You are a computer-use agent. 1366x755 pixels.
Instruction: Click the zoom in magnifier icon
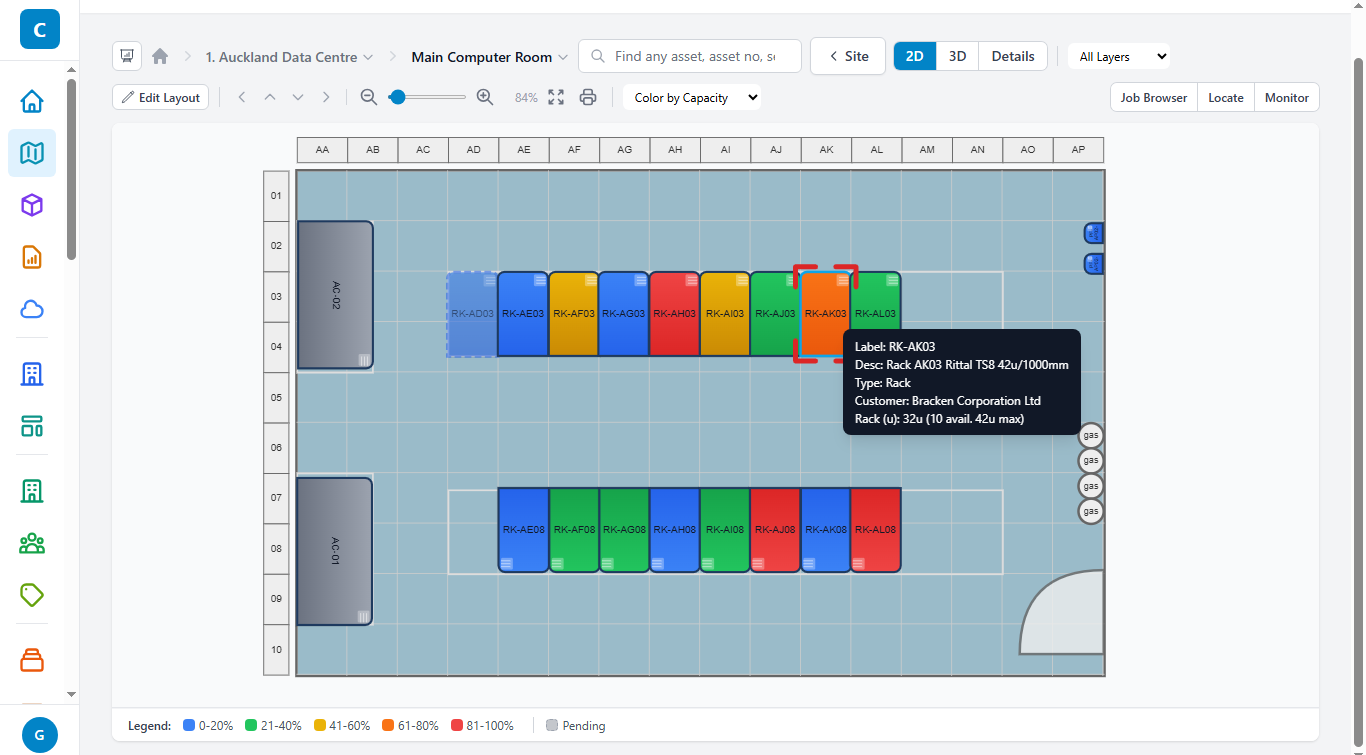(485, 97)
